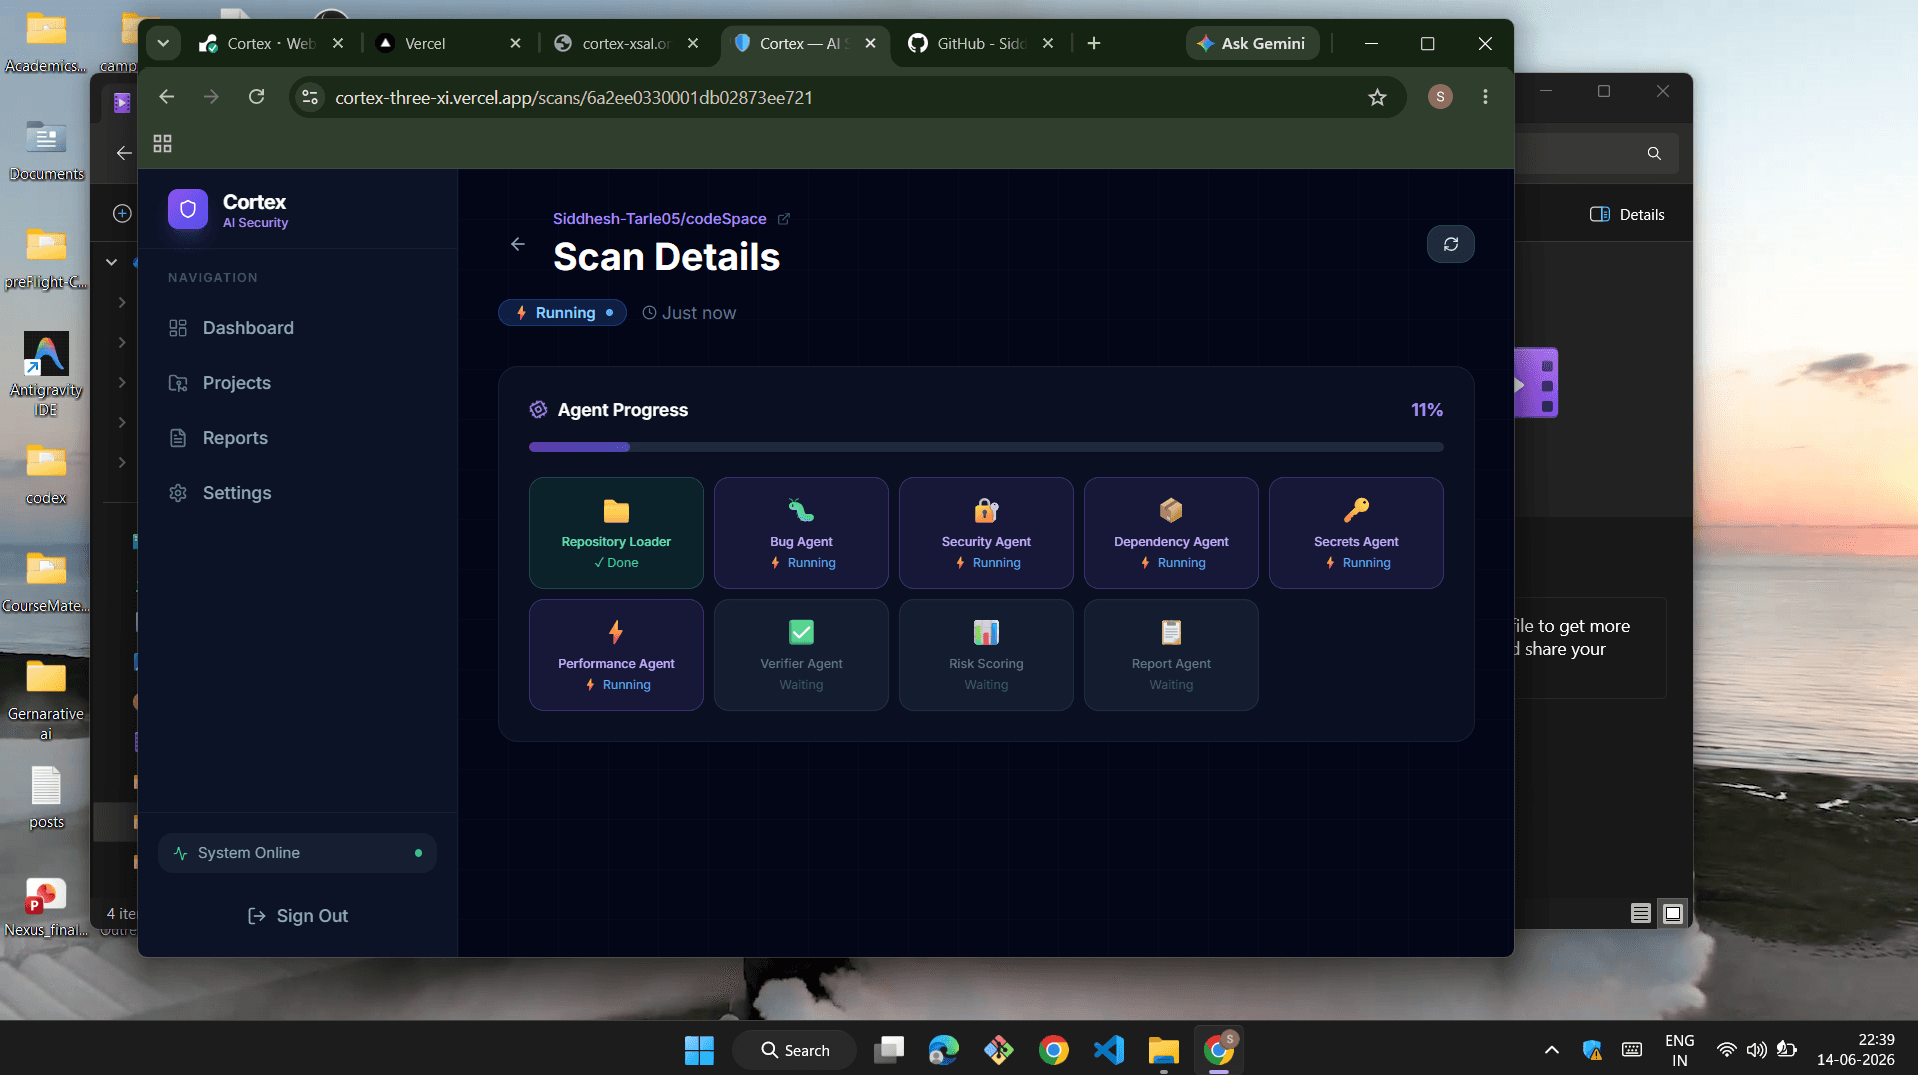Select the Dependency Agent card
Screen dimensions: 1918x1075
(1171, 532)
